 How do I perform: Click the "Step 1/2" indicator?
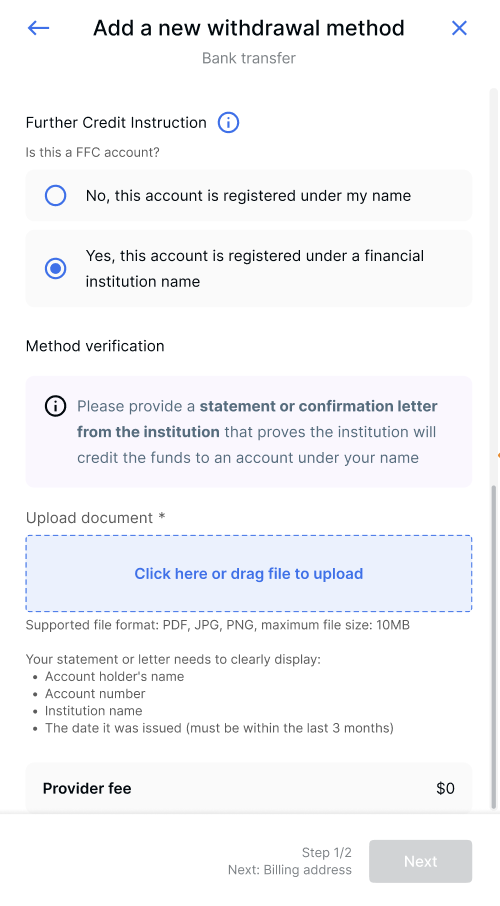point(327,852)
